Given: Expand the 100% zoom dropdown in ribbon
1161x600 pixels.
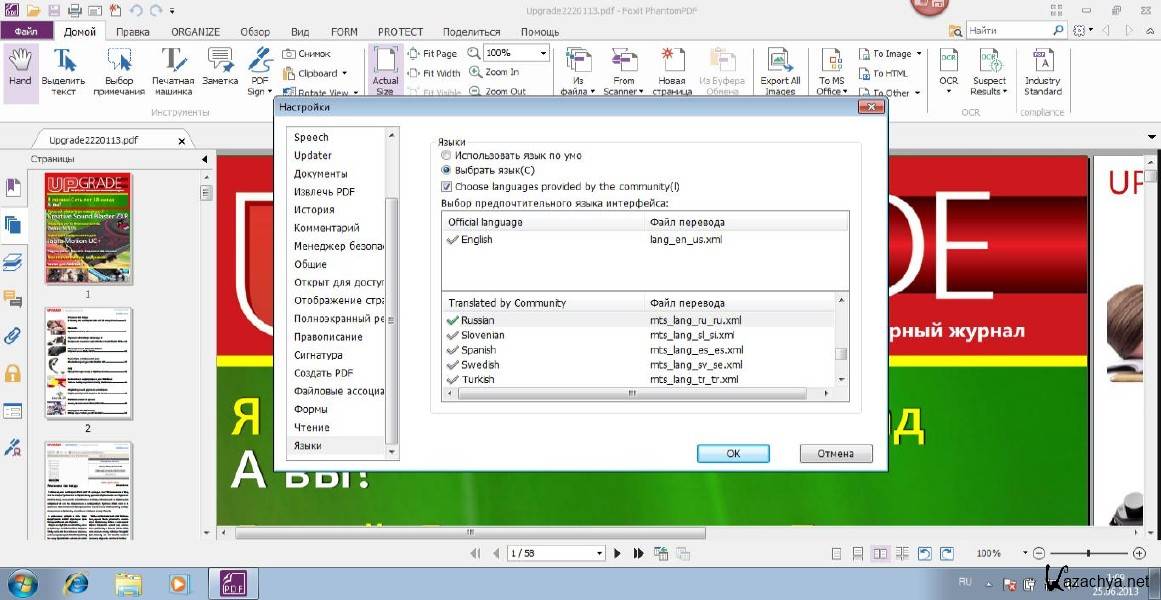Looking at the screenshot, I should tap(543, 53).
